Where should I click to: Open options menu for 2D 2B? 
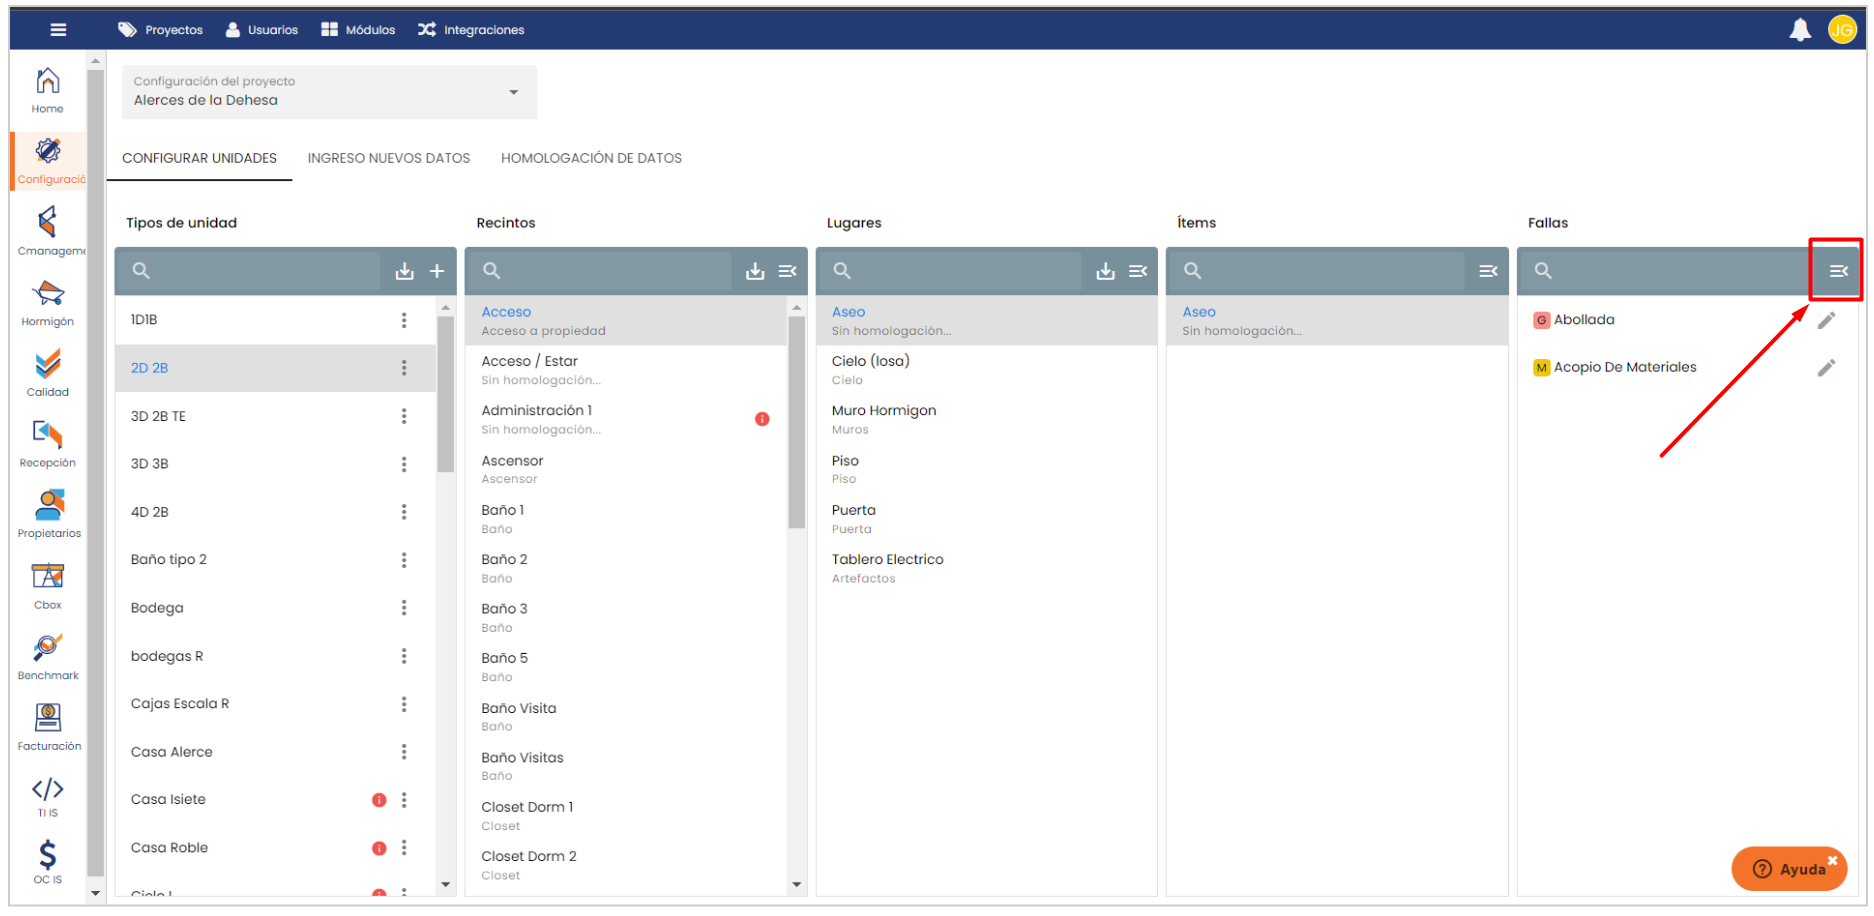(x=404, y=368)
